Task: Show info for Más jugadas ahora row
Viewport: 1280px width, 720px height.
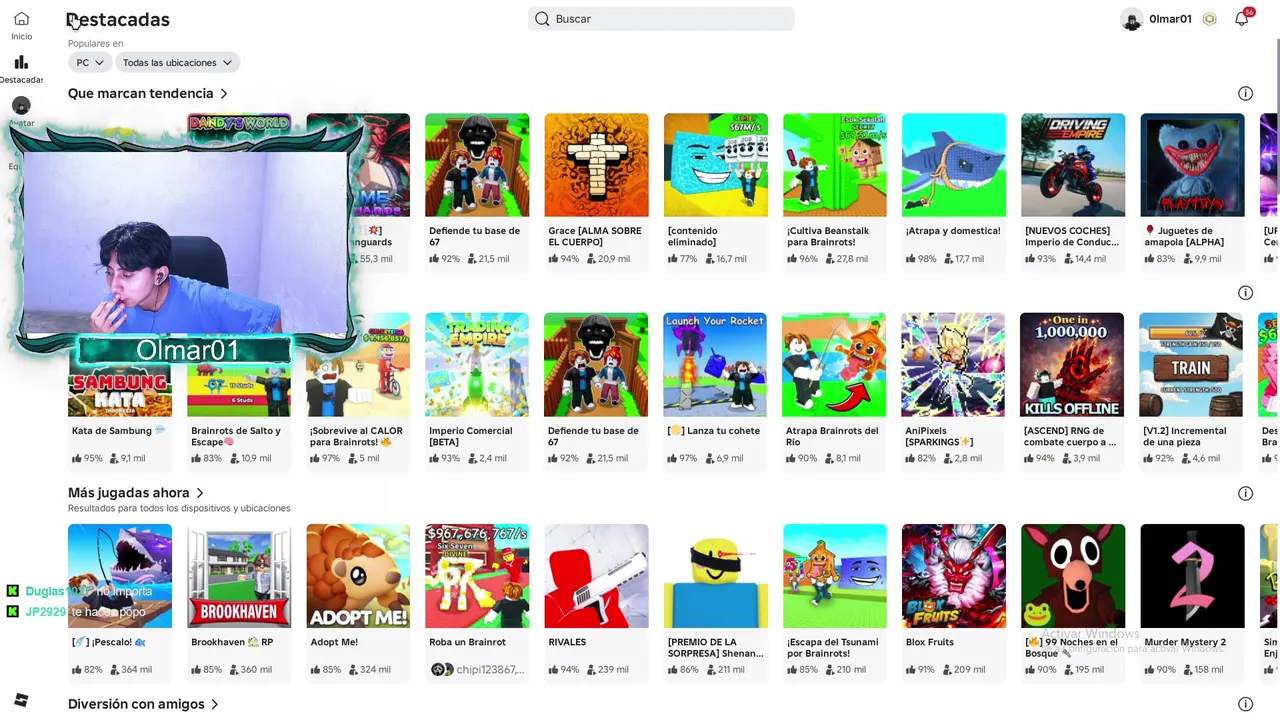Action: tap(1245, 493)
